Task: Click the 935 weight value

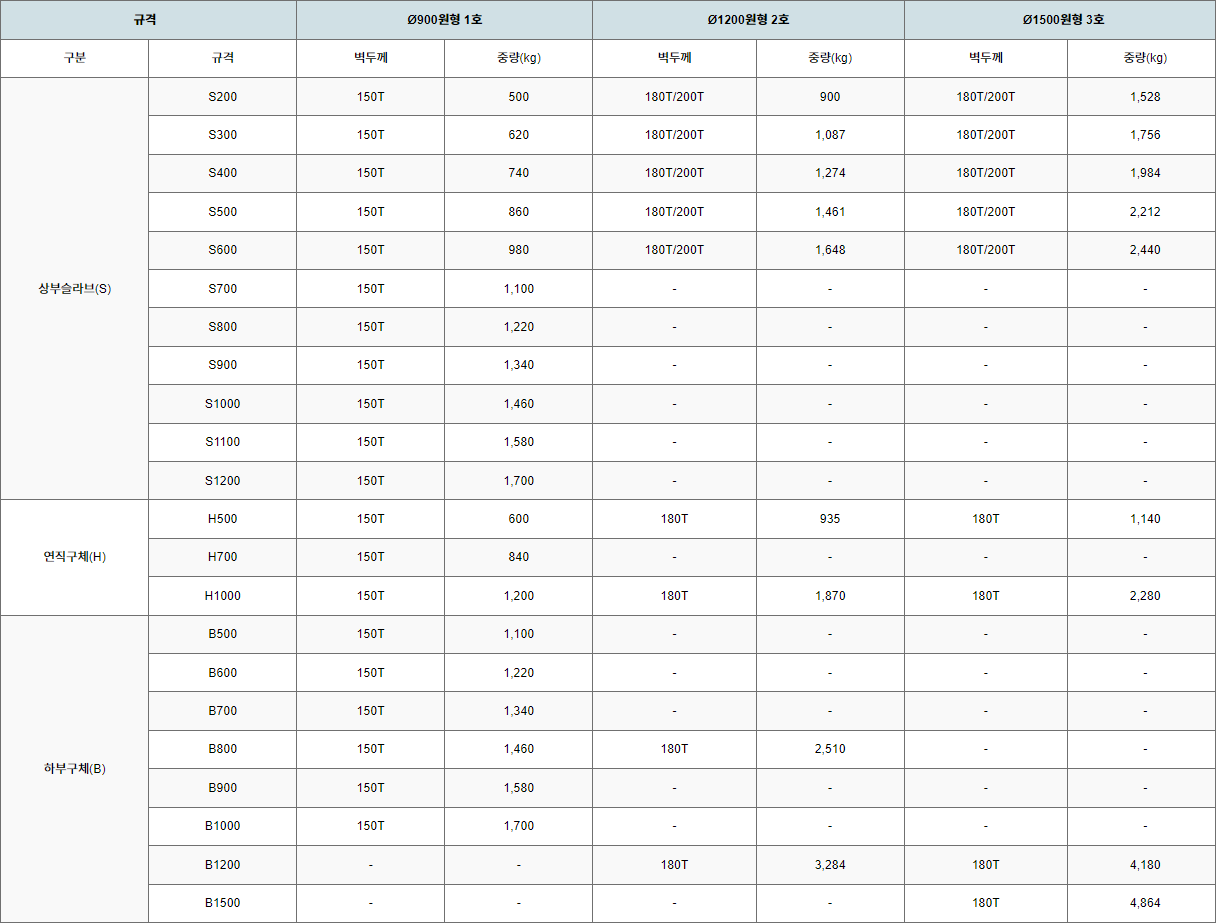Action: 830,519
